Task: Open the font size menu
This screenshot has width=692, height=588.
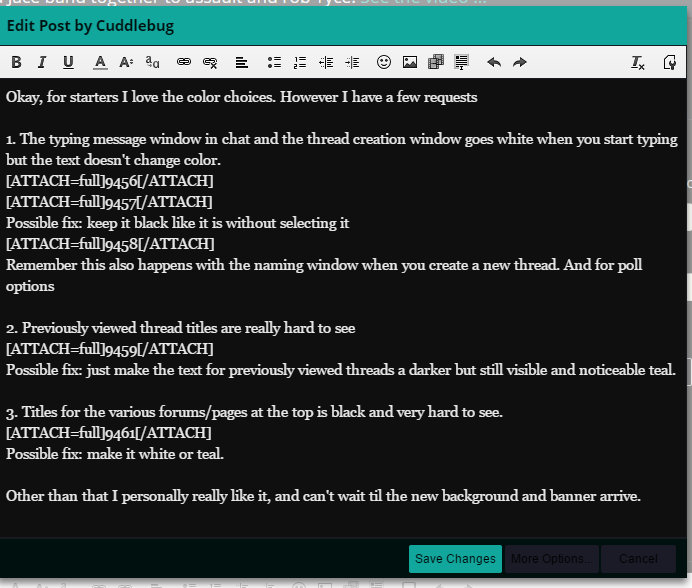Action: coord(126,62)
